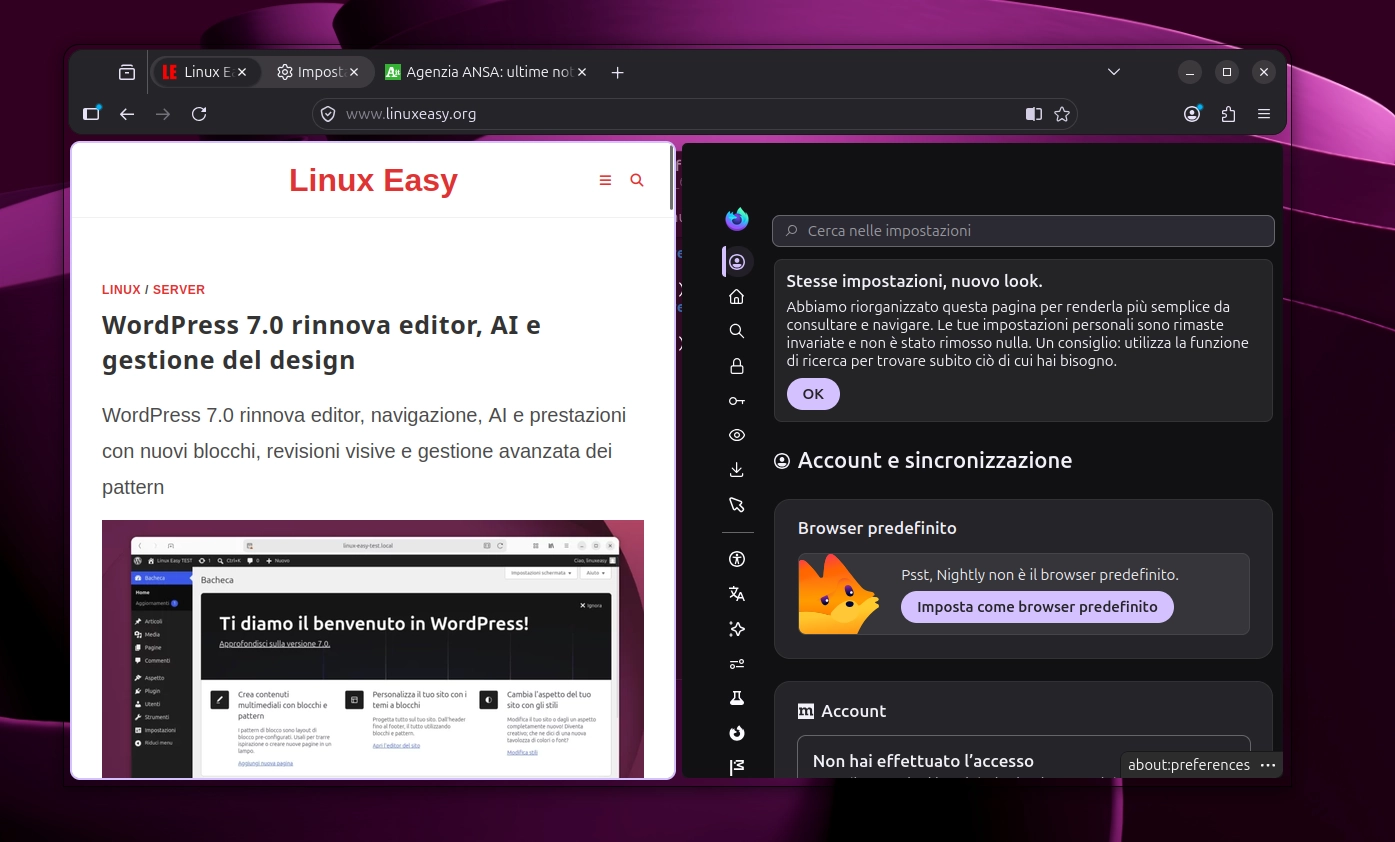Expand the list all tabs dropdown

1114,72
